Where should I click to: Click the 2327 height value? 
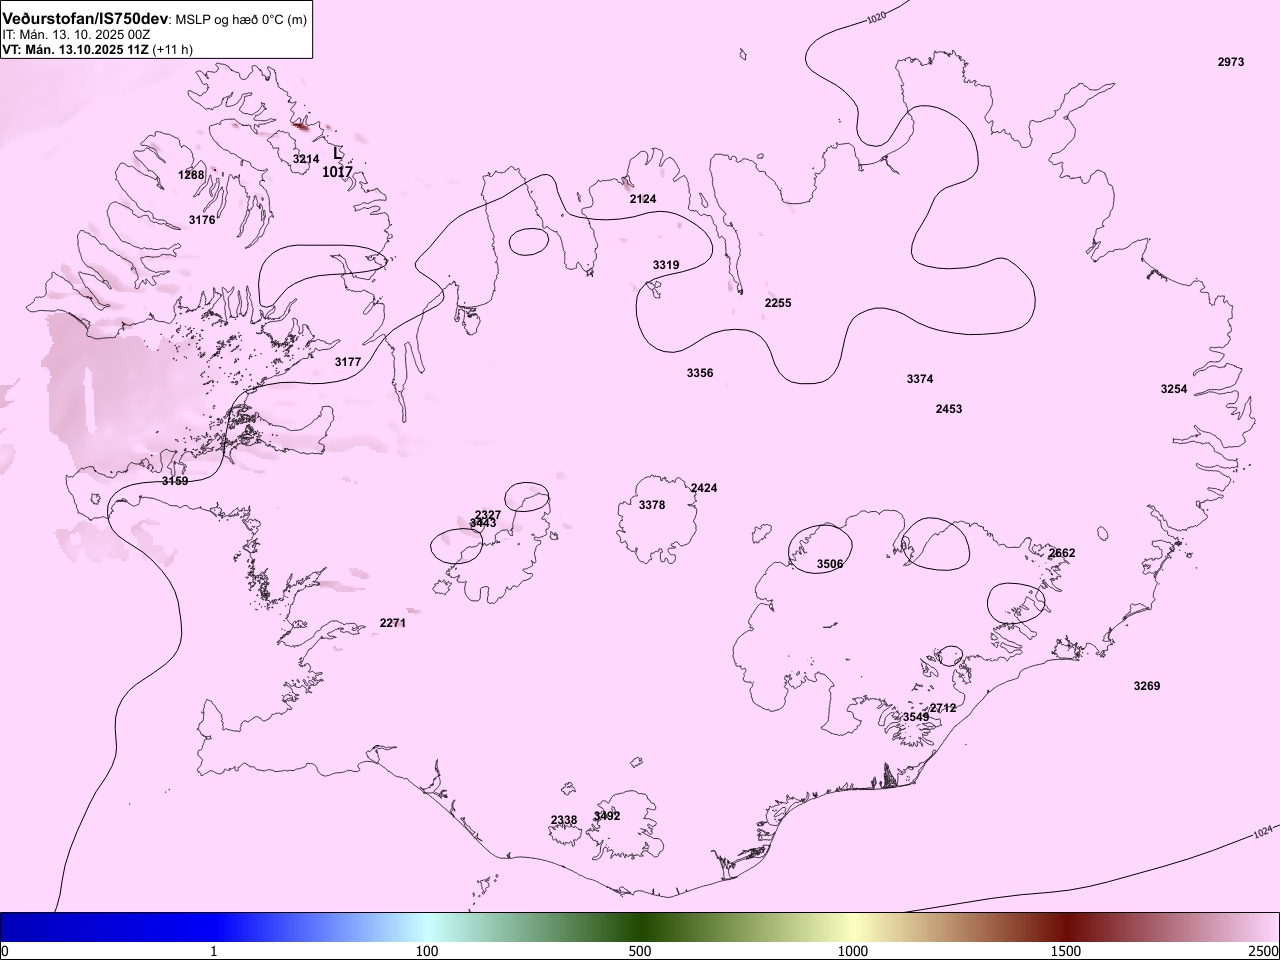[488, 514]
